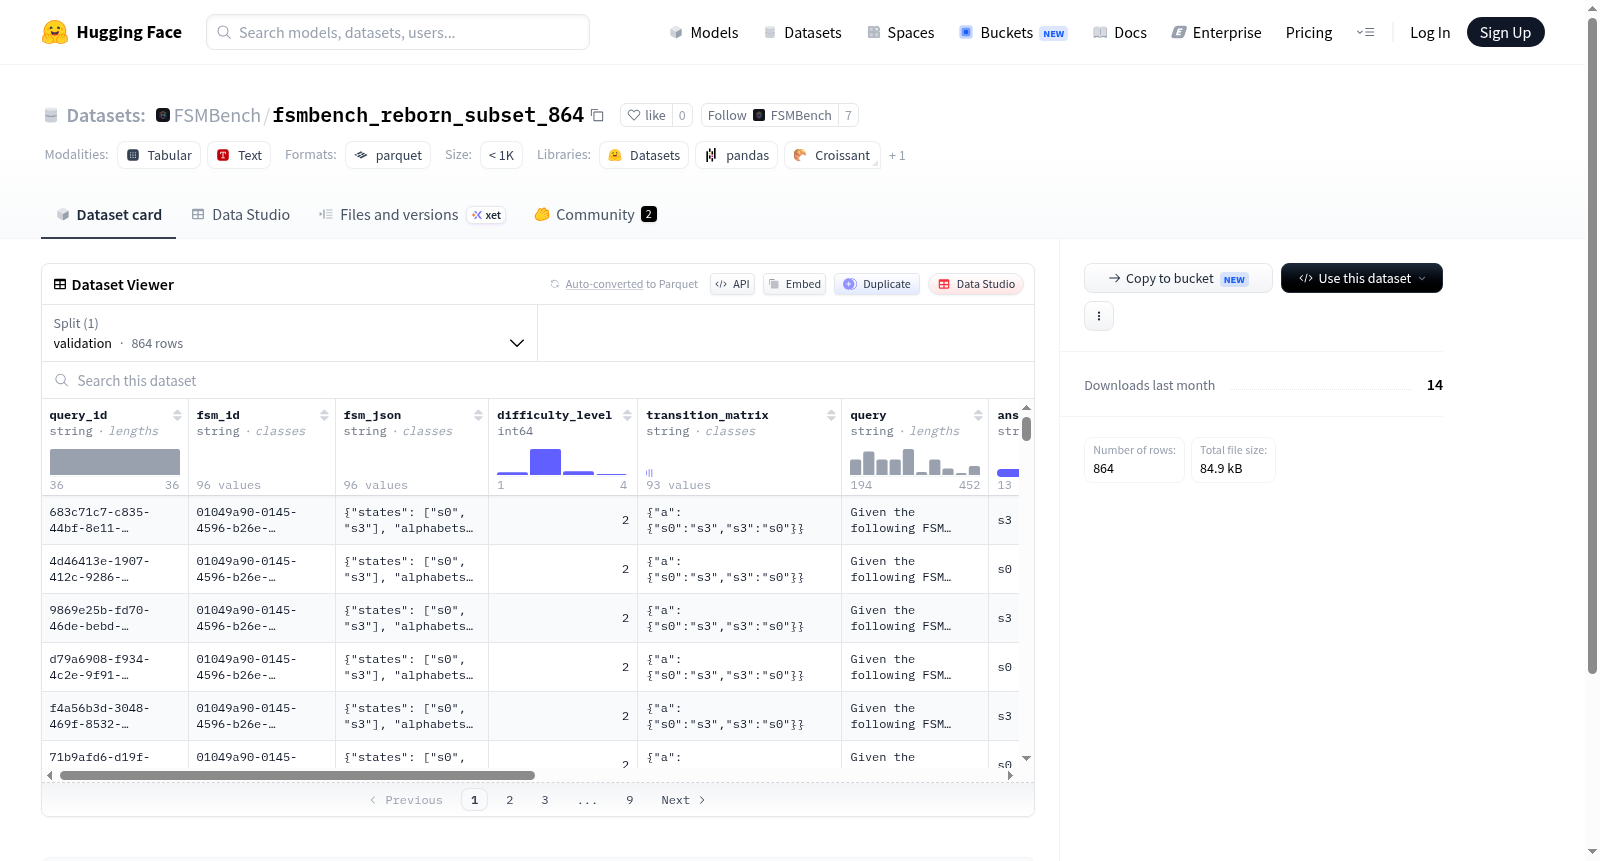Filter by the parquet format tag
1600x861 pixels.
click(x=388, y=155)
